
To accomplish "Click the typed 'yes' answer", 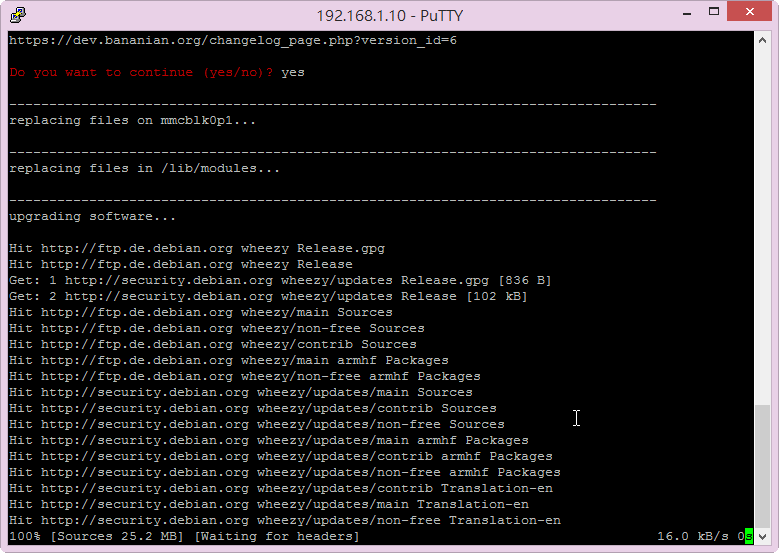I will click(293, 73).
